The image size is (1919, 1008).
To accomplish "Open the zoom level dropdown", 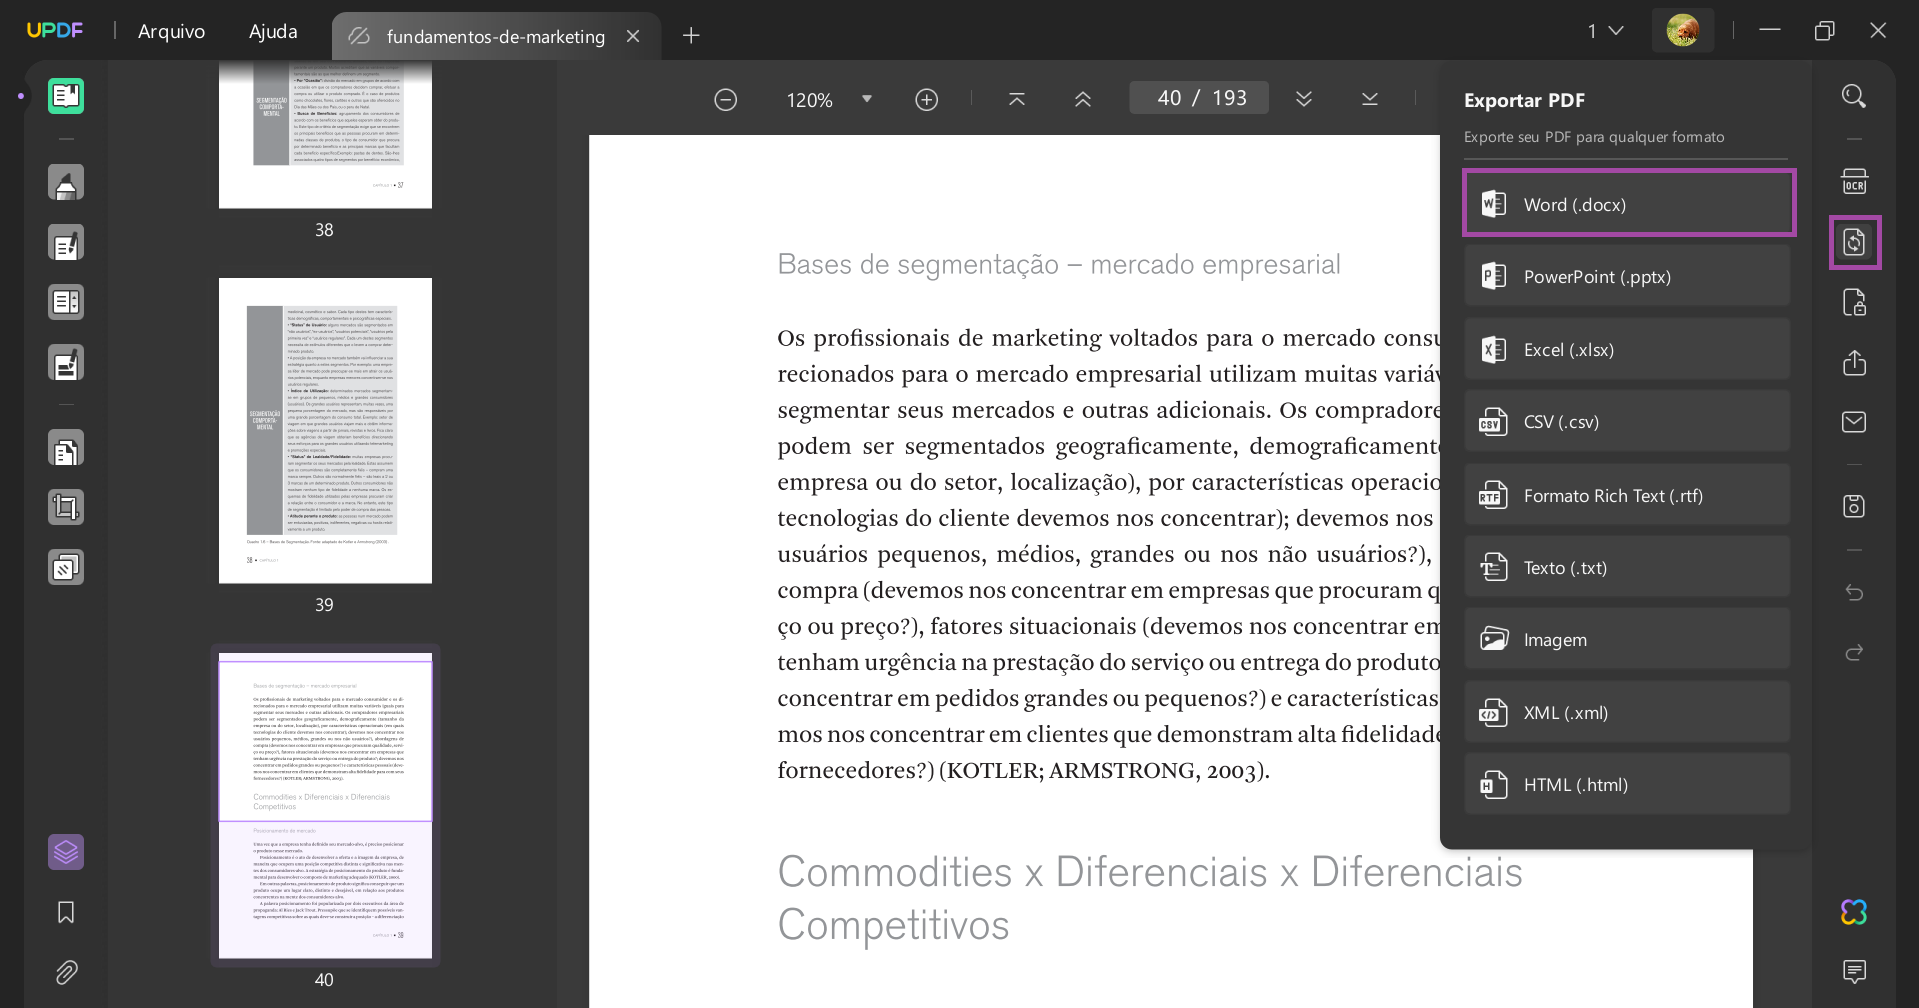I will coord(867,98).
